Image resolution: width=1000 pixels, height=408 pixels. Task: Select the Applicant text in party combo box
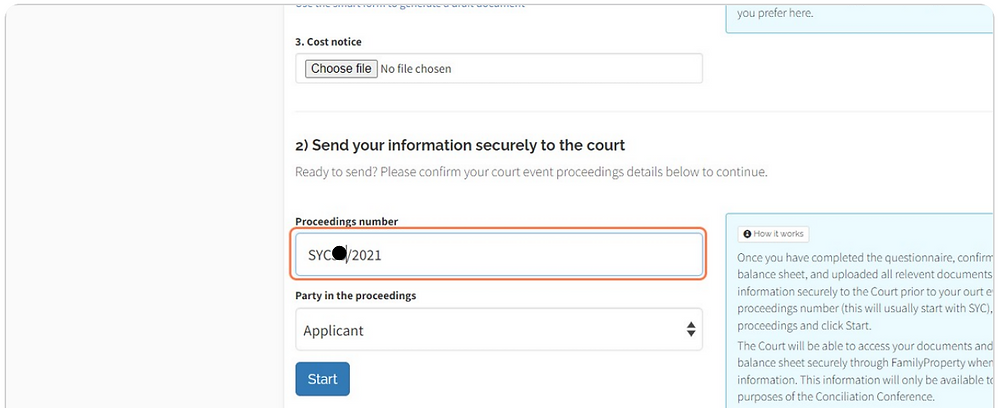coord(333,331)
